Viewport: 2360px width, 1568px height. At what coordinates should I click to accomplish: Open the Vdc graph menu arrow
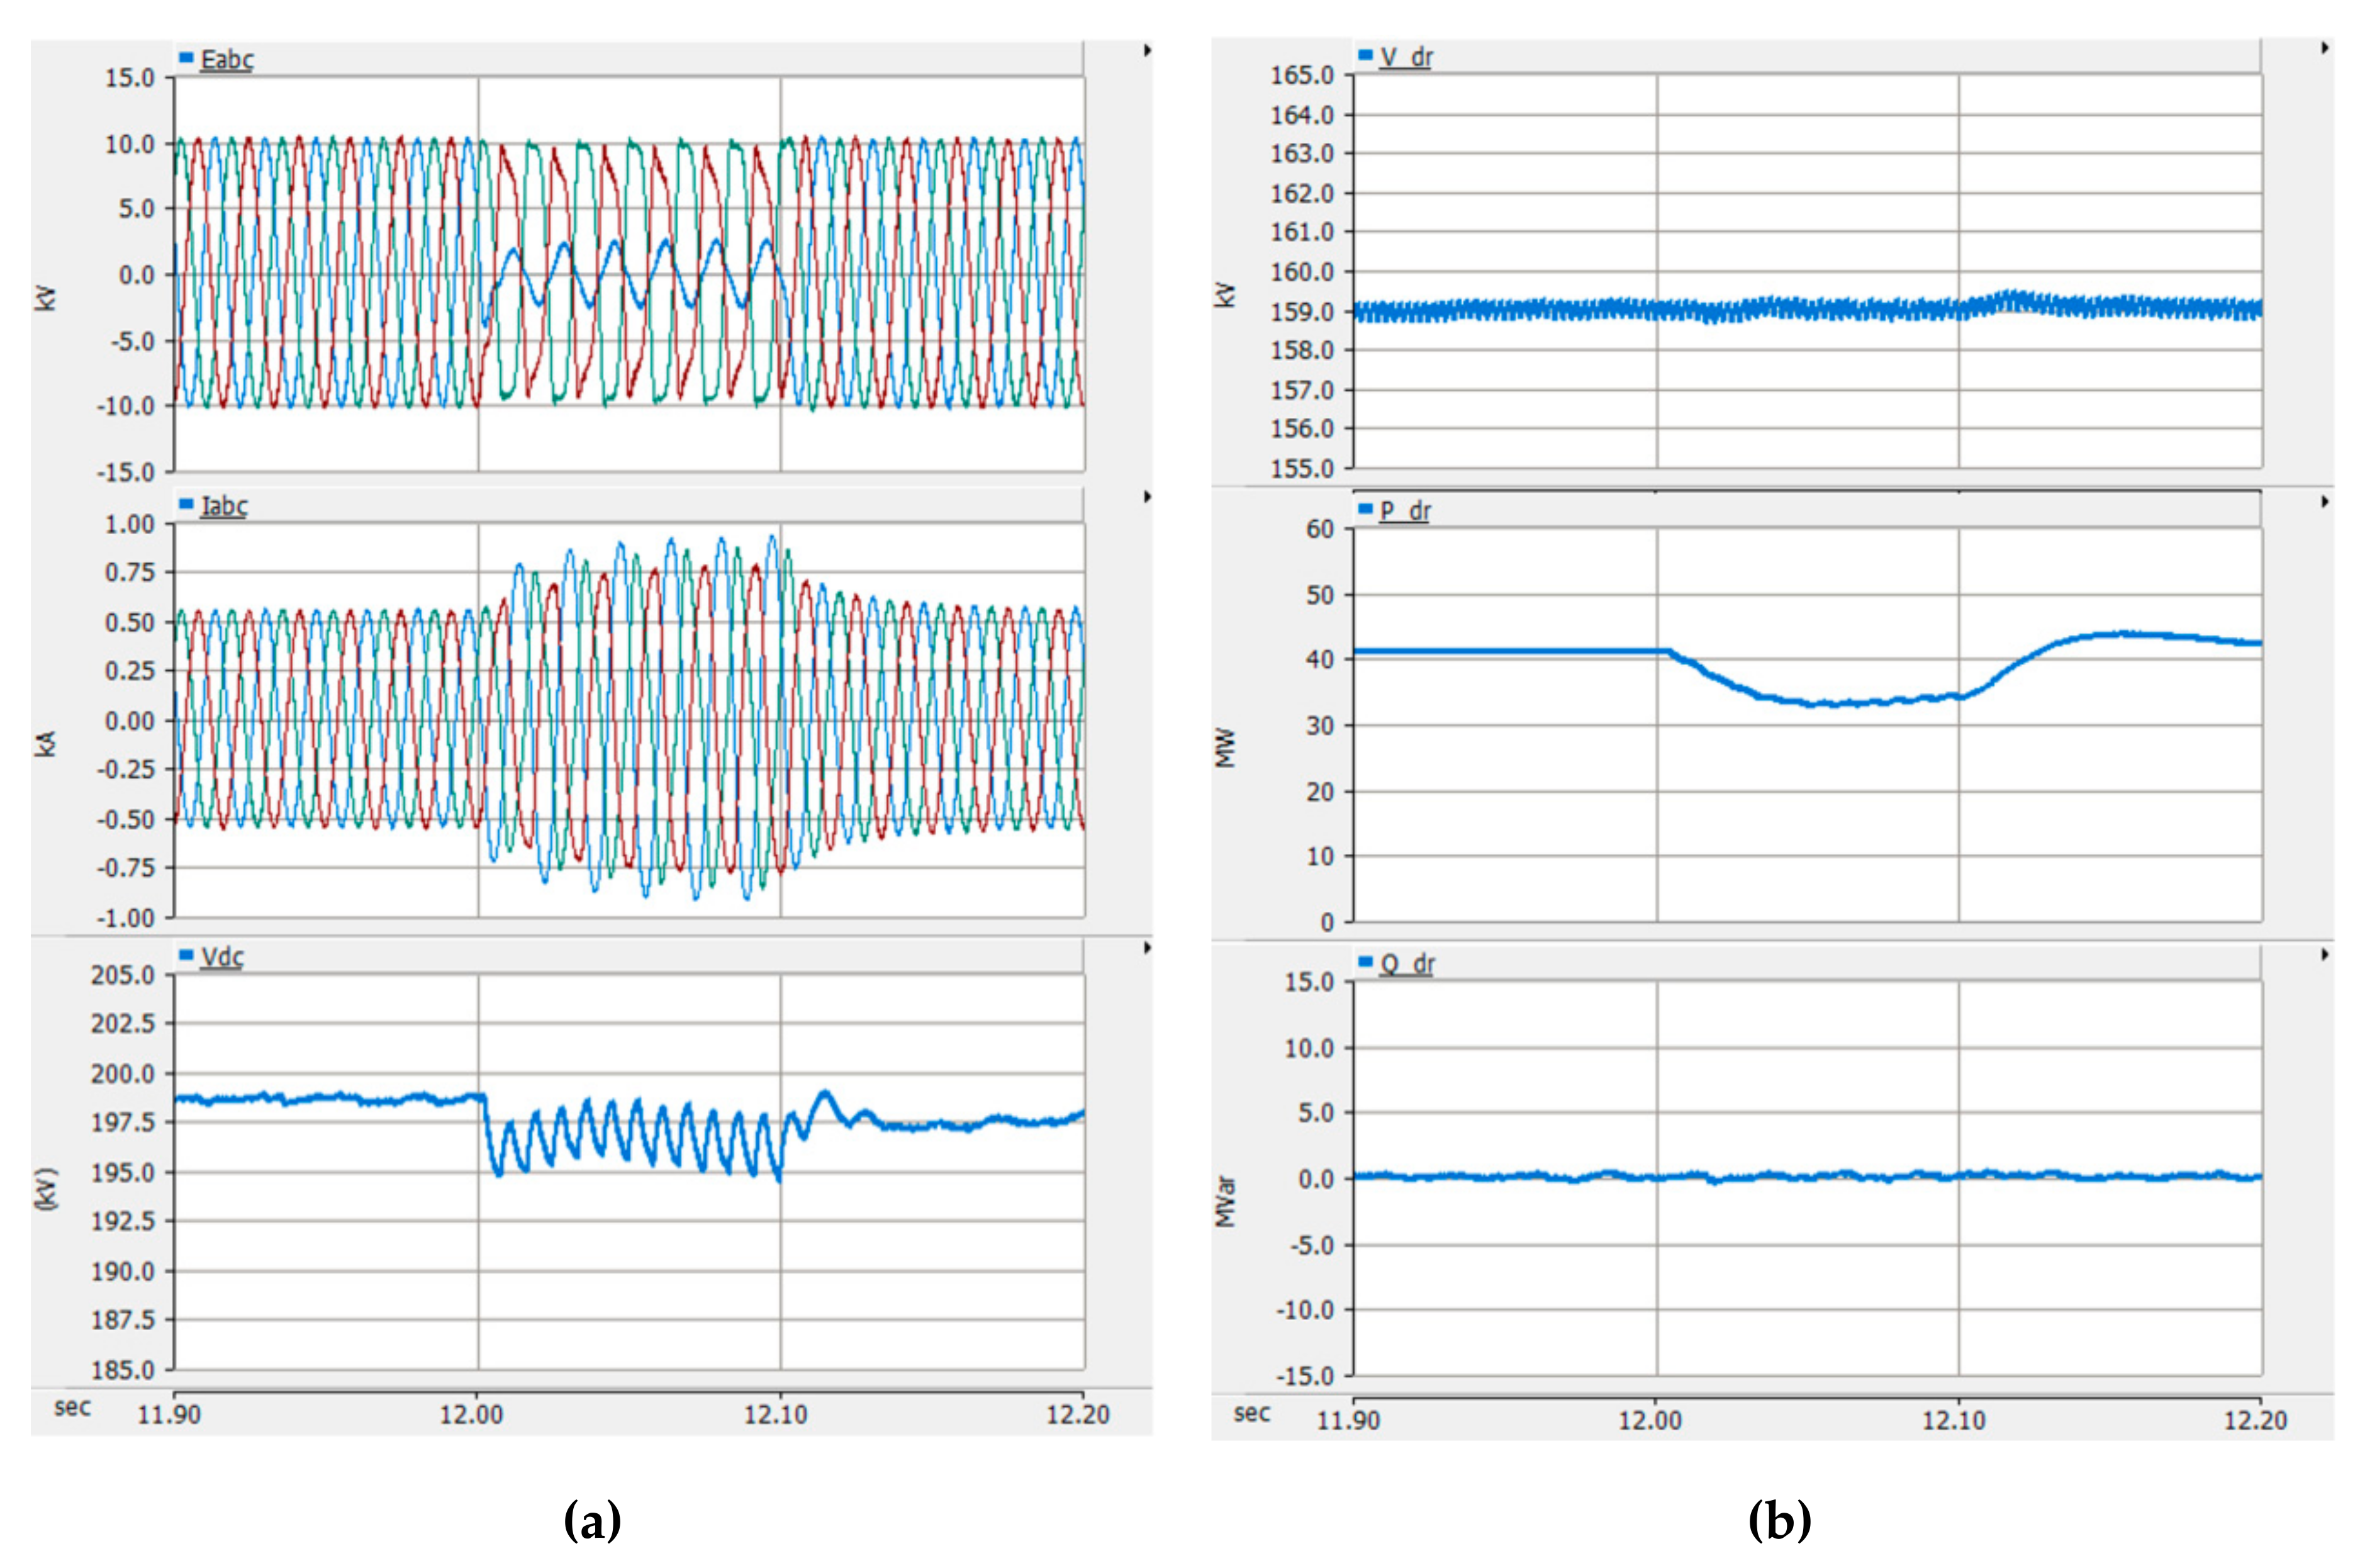(1147, 947)
